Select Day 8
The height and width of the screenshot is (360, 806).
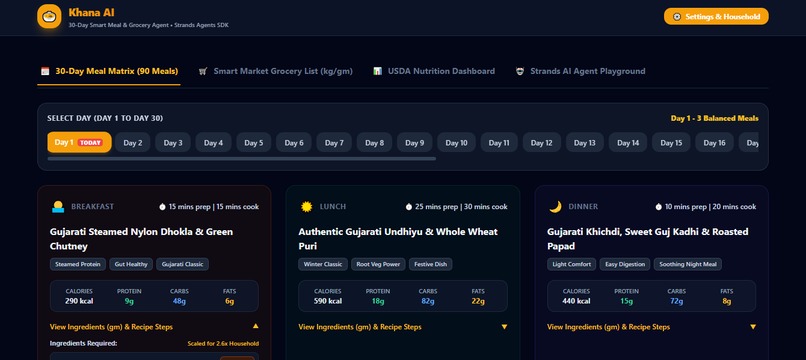tap(374, 142)
